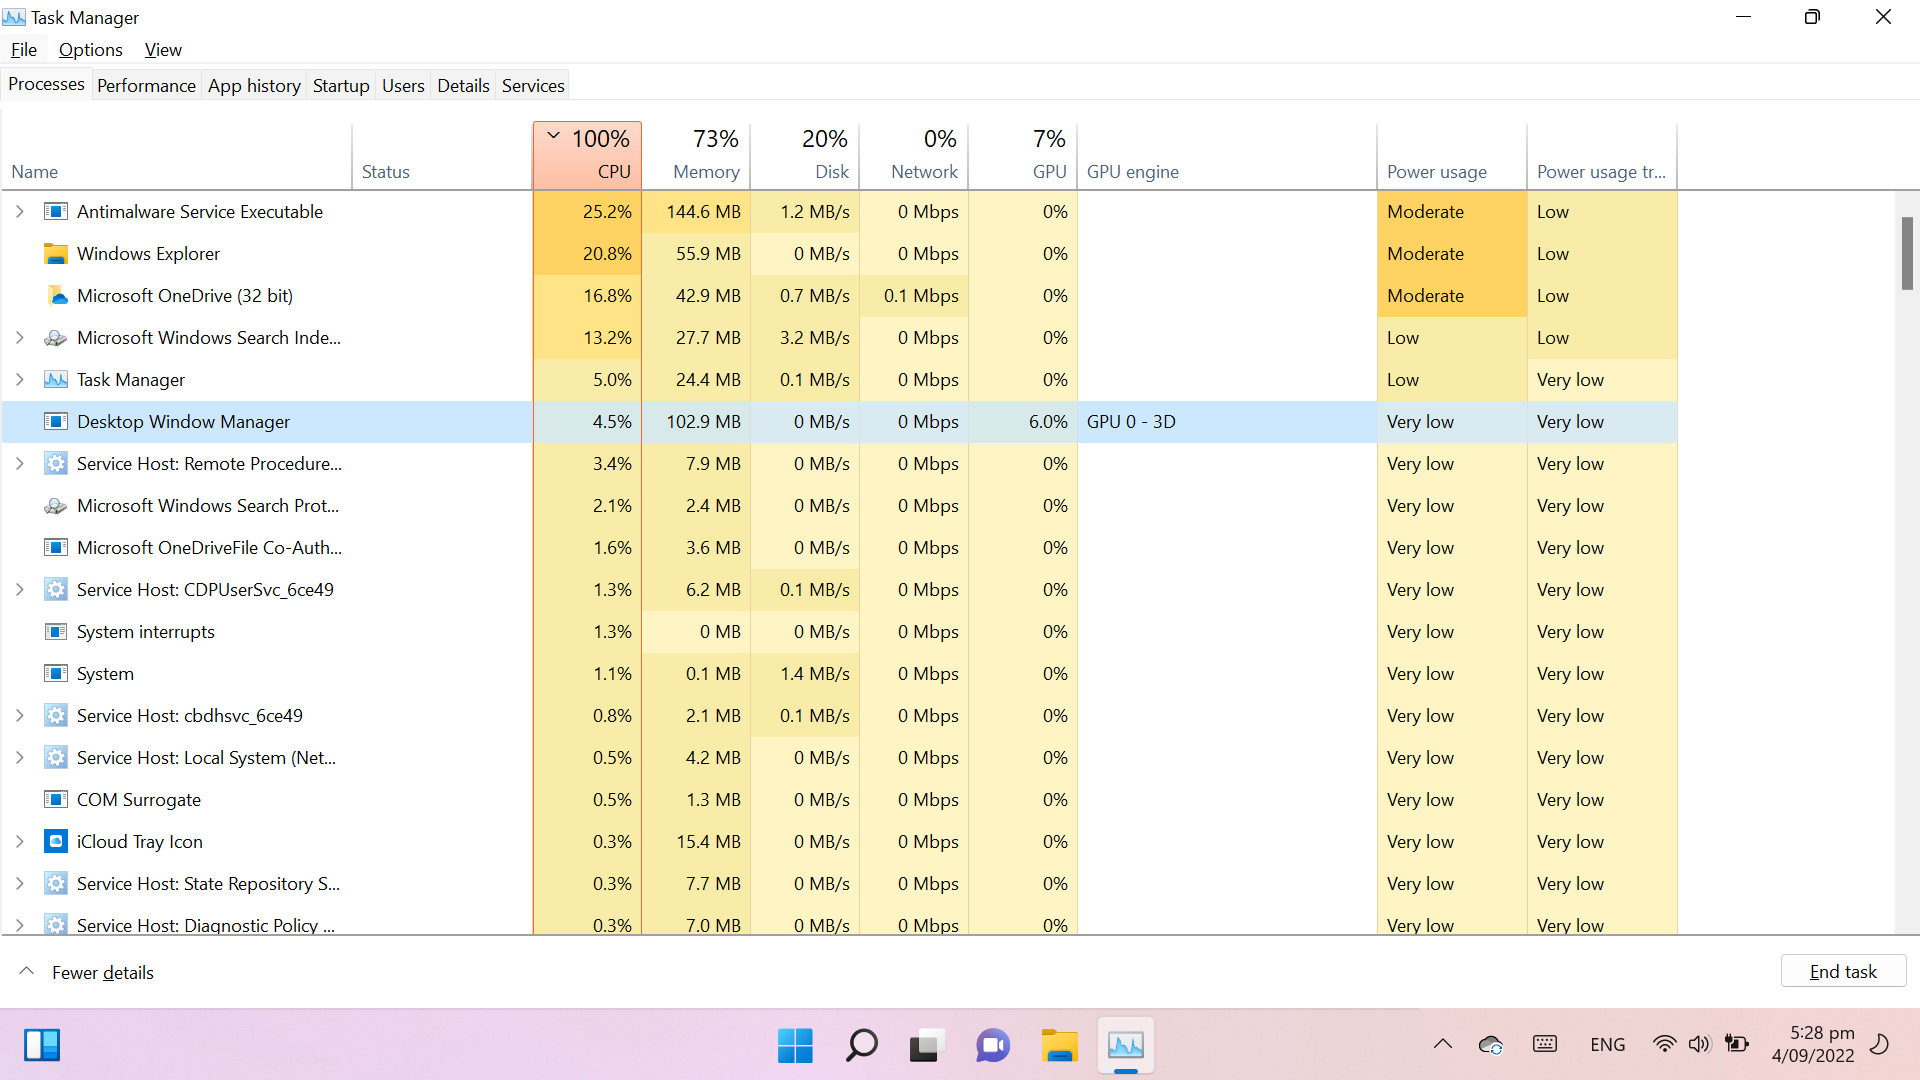Click the taskbar Search magnifier icon
Screen dimensions: 1920x1080
click(x=861, y=1046)
